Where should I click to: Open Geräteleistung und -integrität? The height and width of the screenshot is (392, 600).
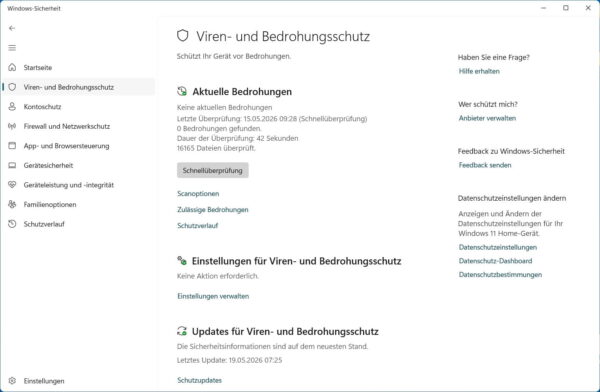(78, 185)
